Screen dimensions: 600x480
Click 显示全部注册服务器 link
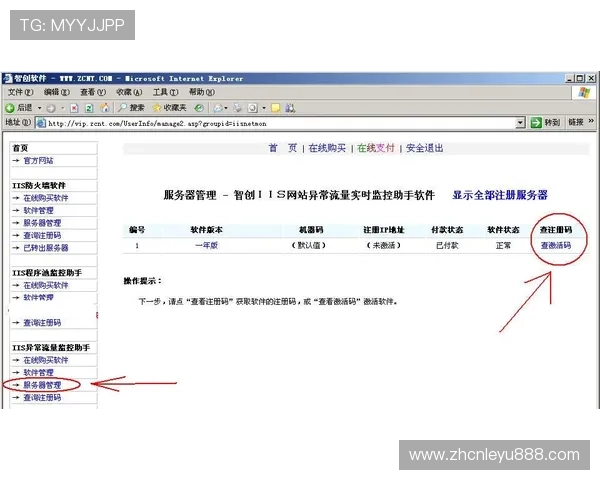pos(500,195)
